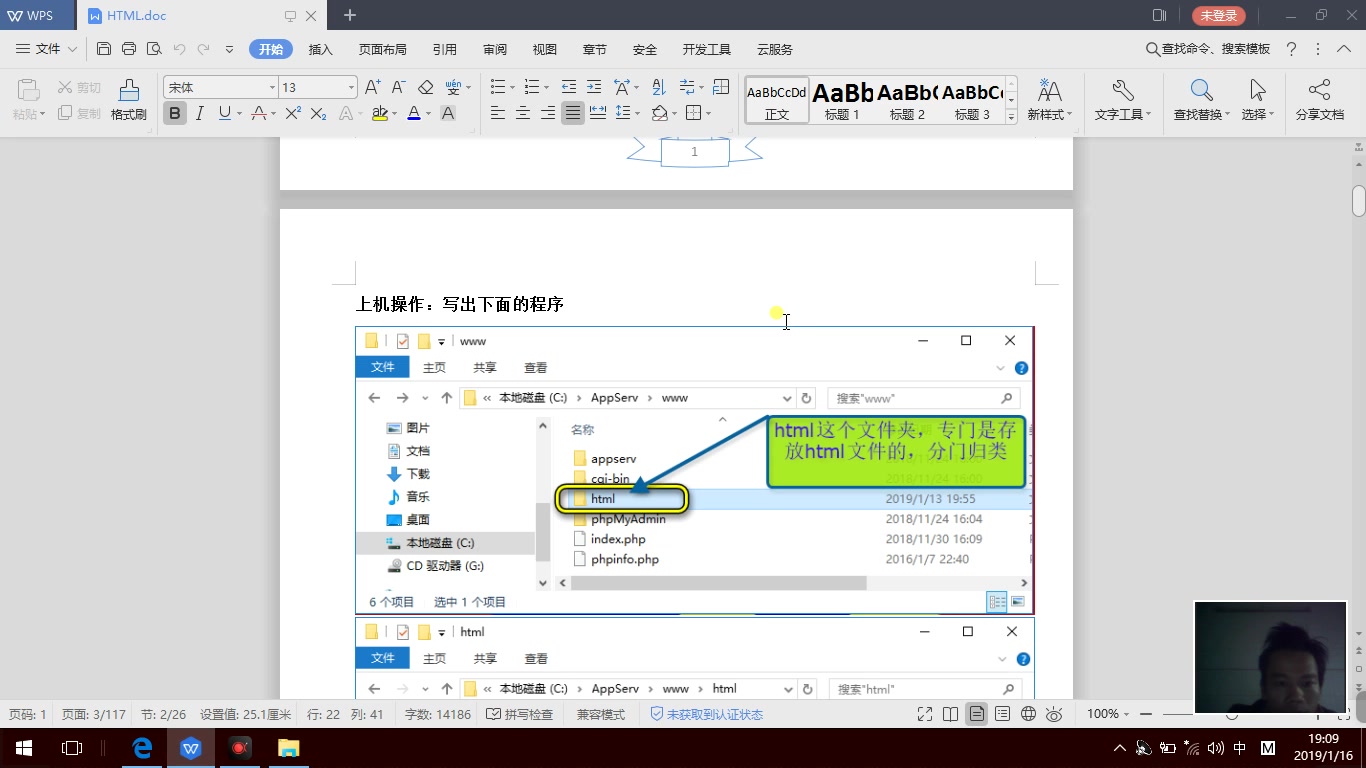Apply yellow highlight color
Screen dimensions: 1366x768
[379, 113]
